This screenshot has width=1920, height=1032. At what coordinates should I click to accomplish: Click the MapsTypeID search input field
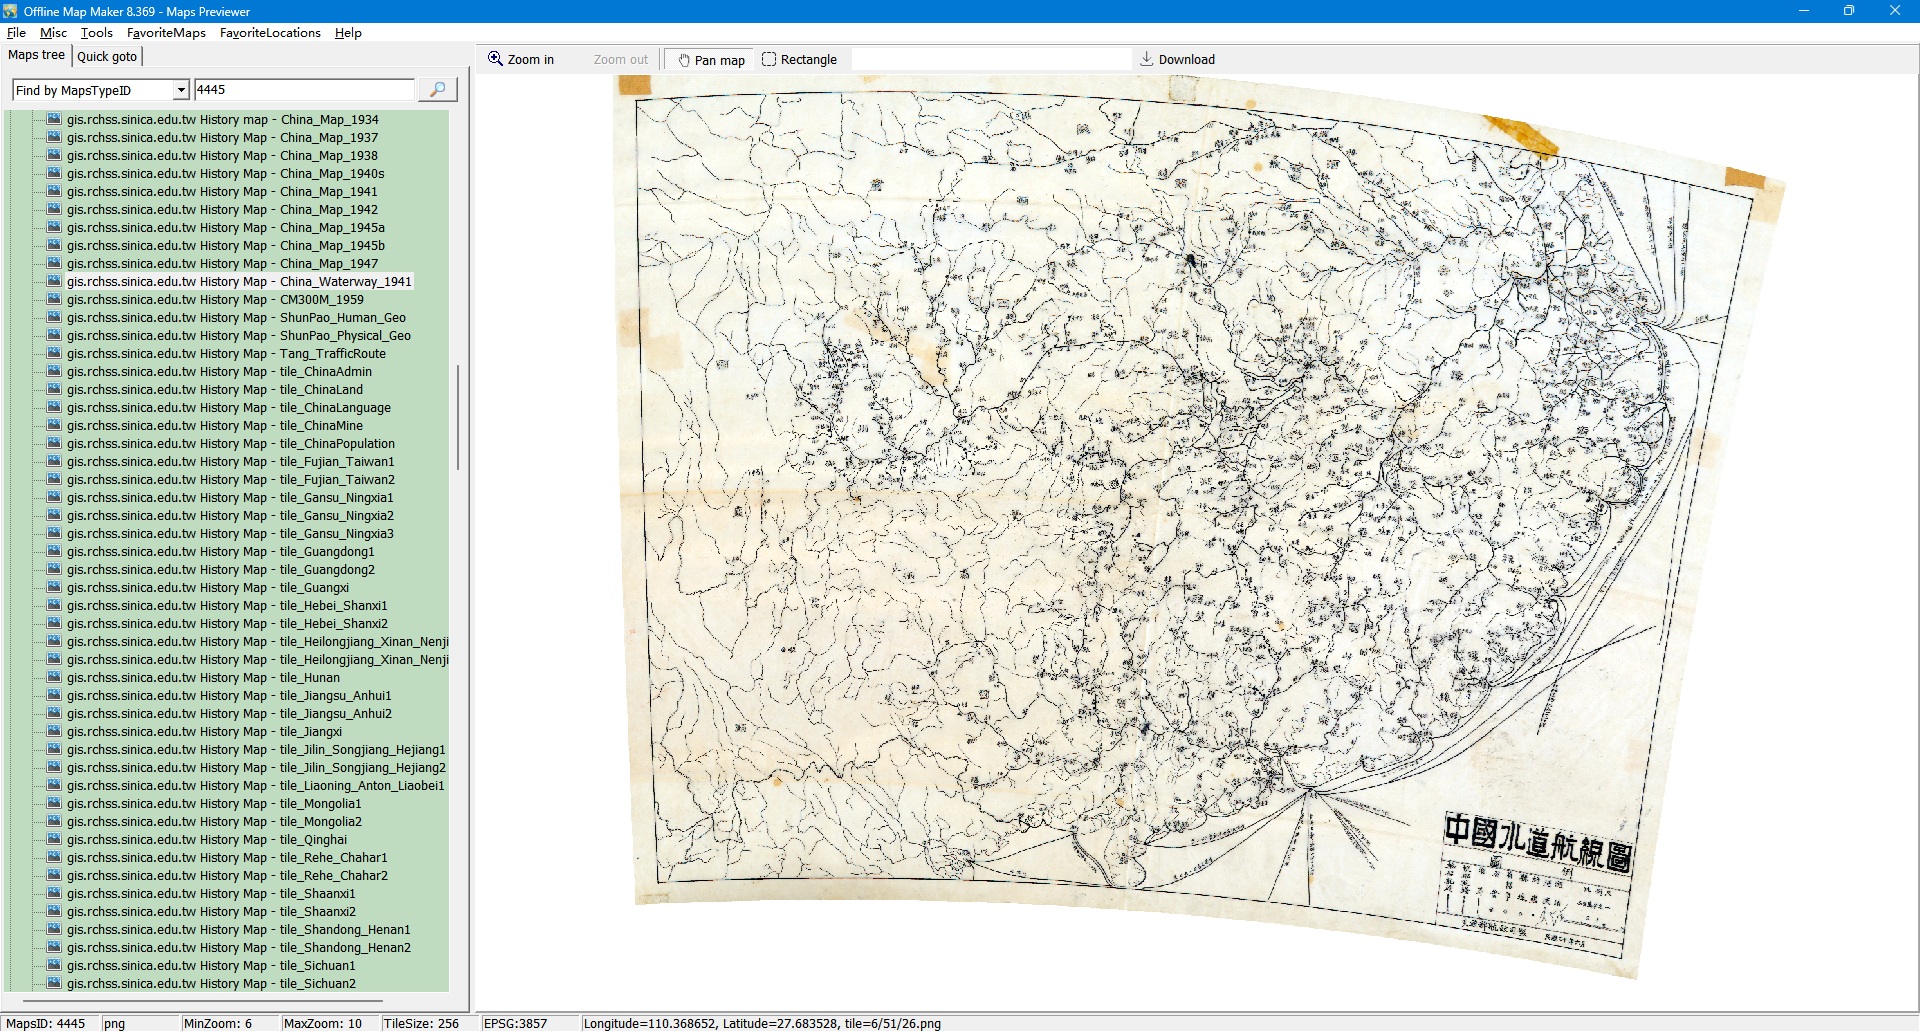[x=304, y=90]
